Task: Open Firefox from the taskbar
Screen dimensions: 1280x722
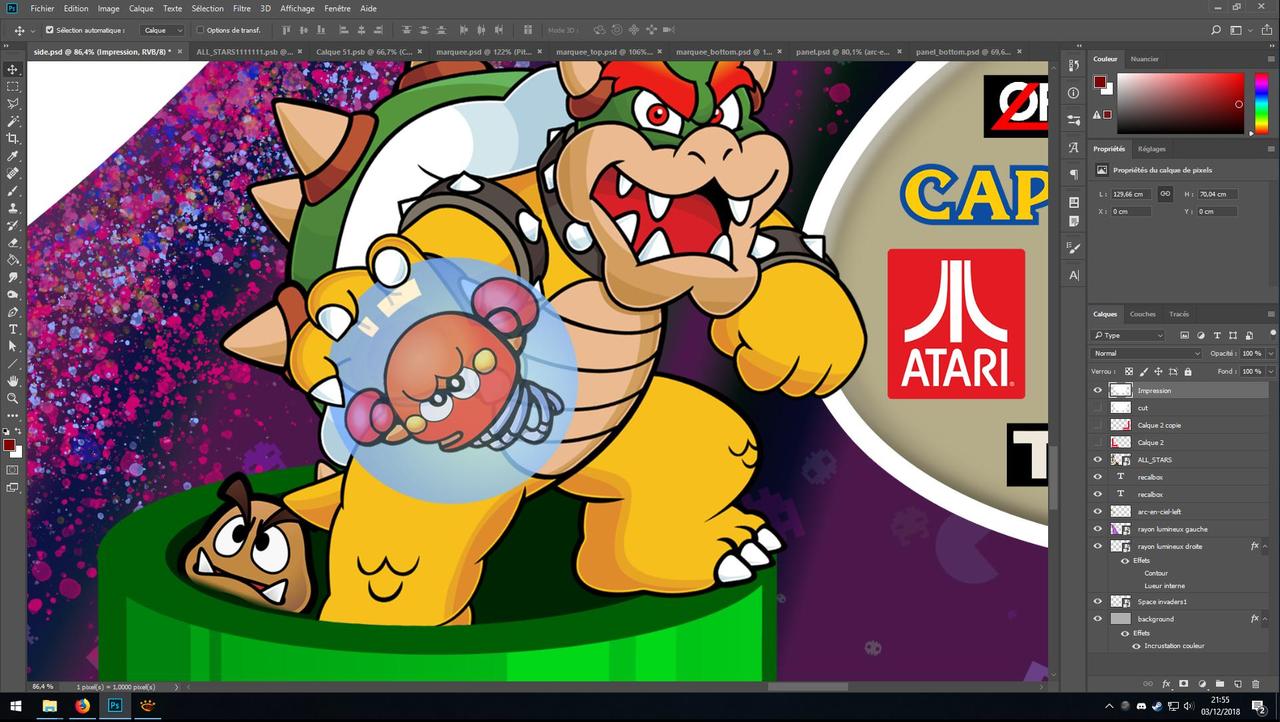Action: point(82,706)
